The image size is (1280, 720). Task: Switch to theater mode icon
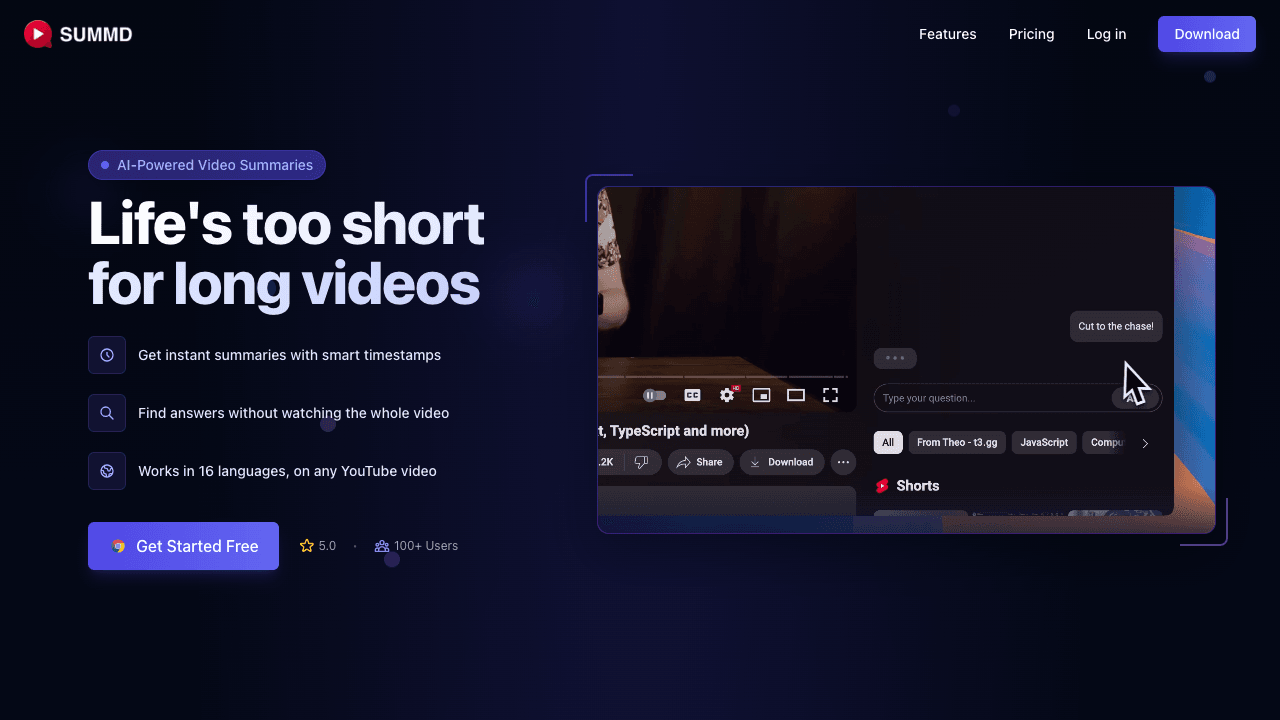[x=796, y=395]
